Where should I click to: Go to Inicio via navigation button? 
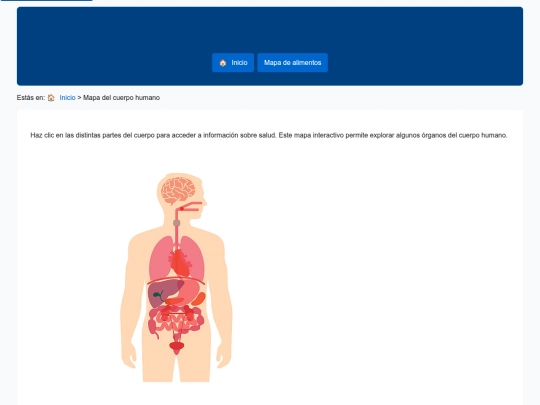pos(233,63)
